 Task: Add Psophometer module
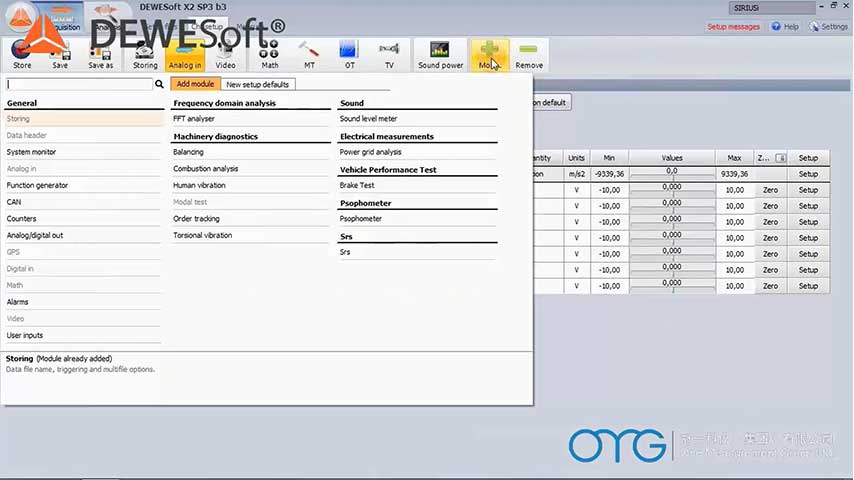coord(417,218)
